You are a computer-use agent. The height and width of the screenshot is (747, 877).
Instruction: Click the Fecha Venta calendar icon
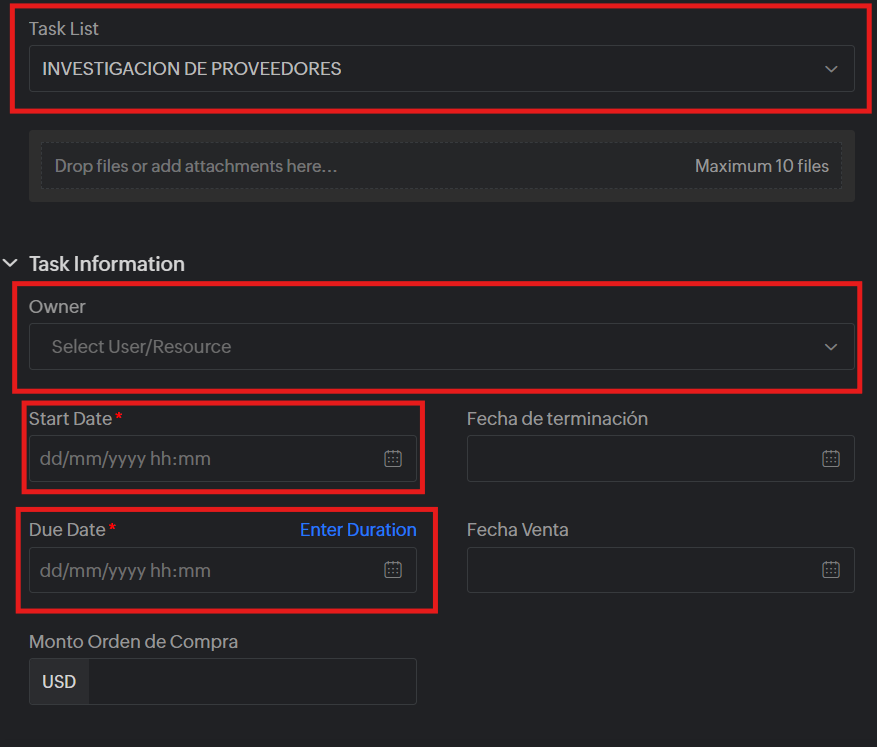click(x=830, y=570)
